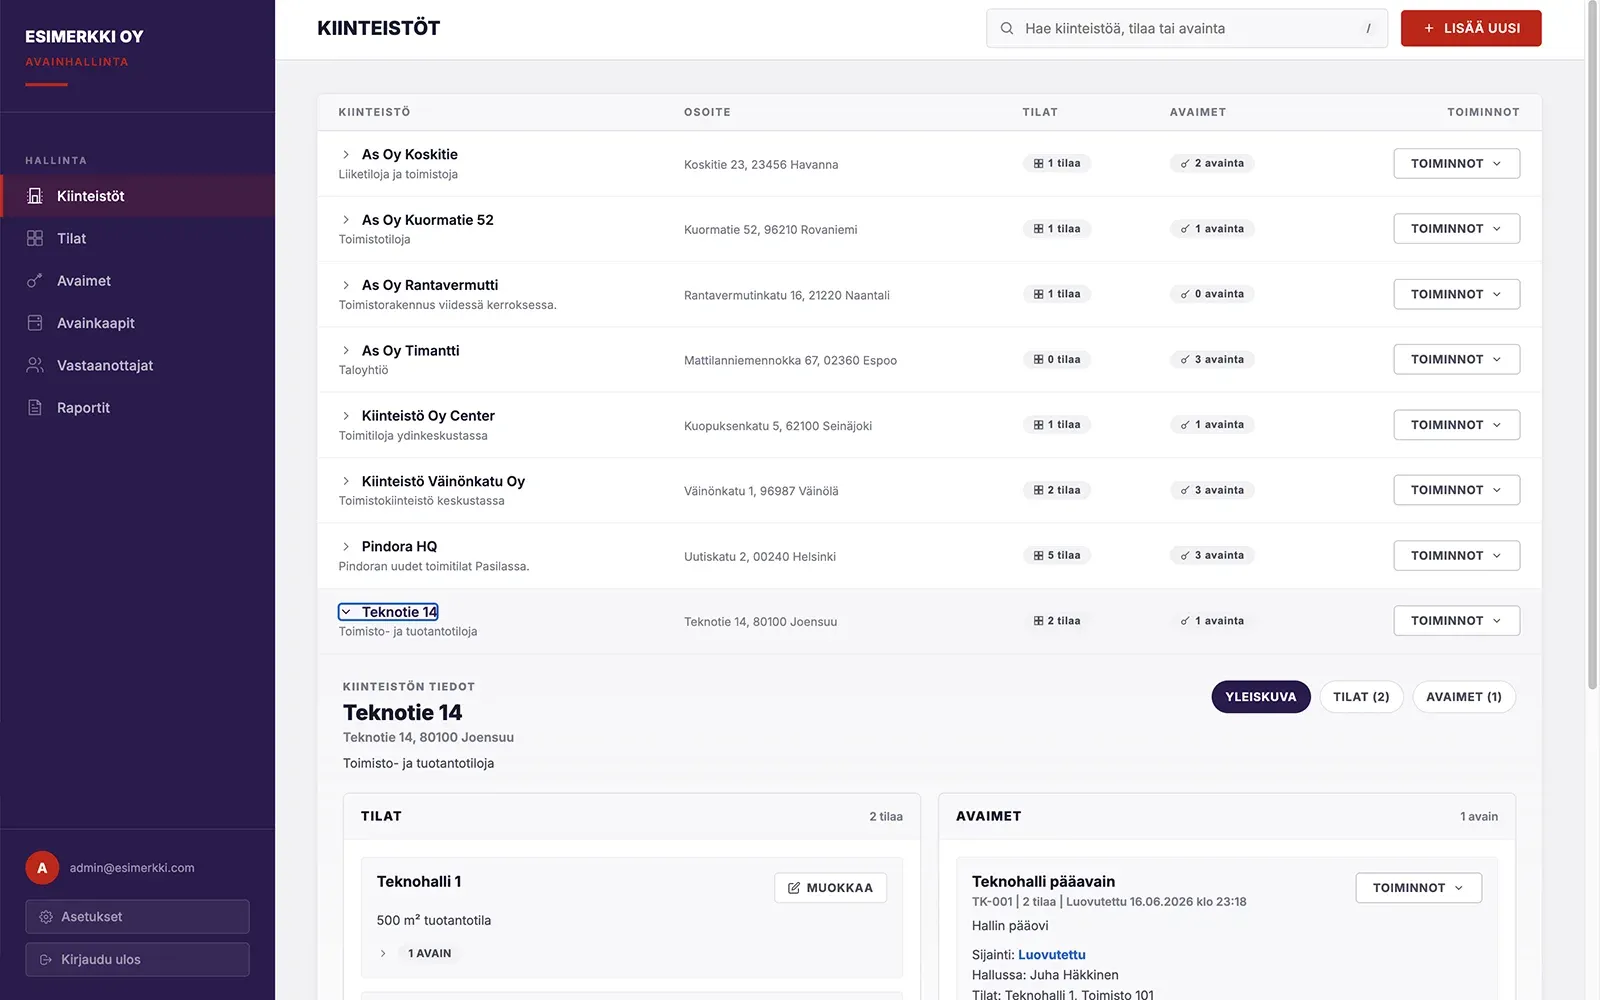Screen dimensions: 1600x1000
Task: Open Toiminnot dropdown for Kiinteistö Väinönkatu Oy
Action: [1456, 490]
